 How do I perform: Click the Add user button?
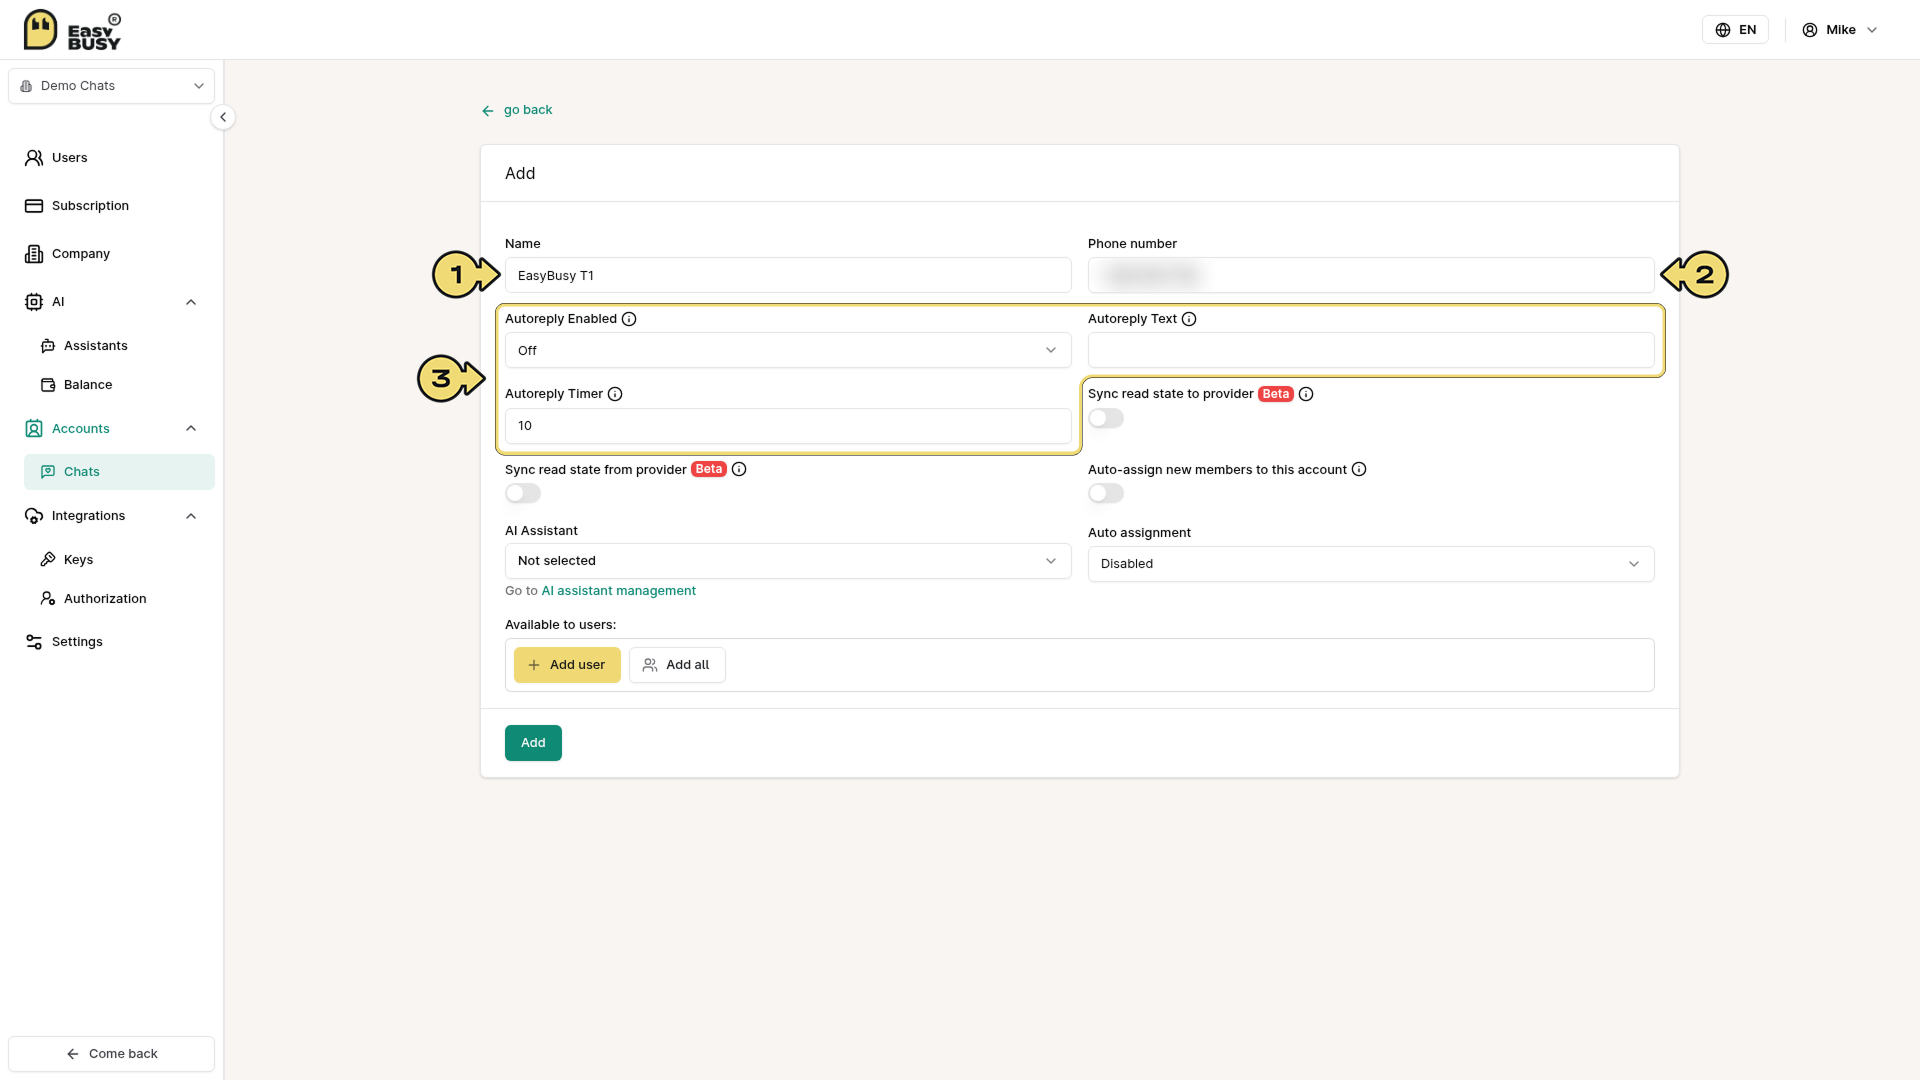pos(567,665)
